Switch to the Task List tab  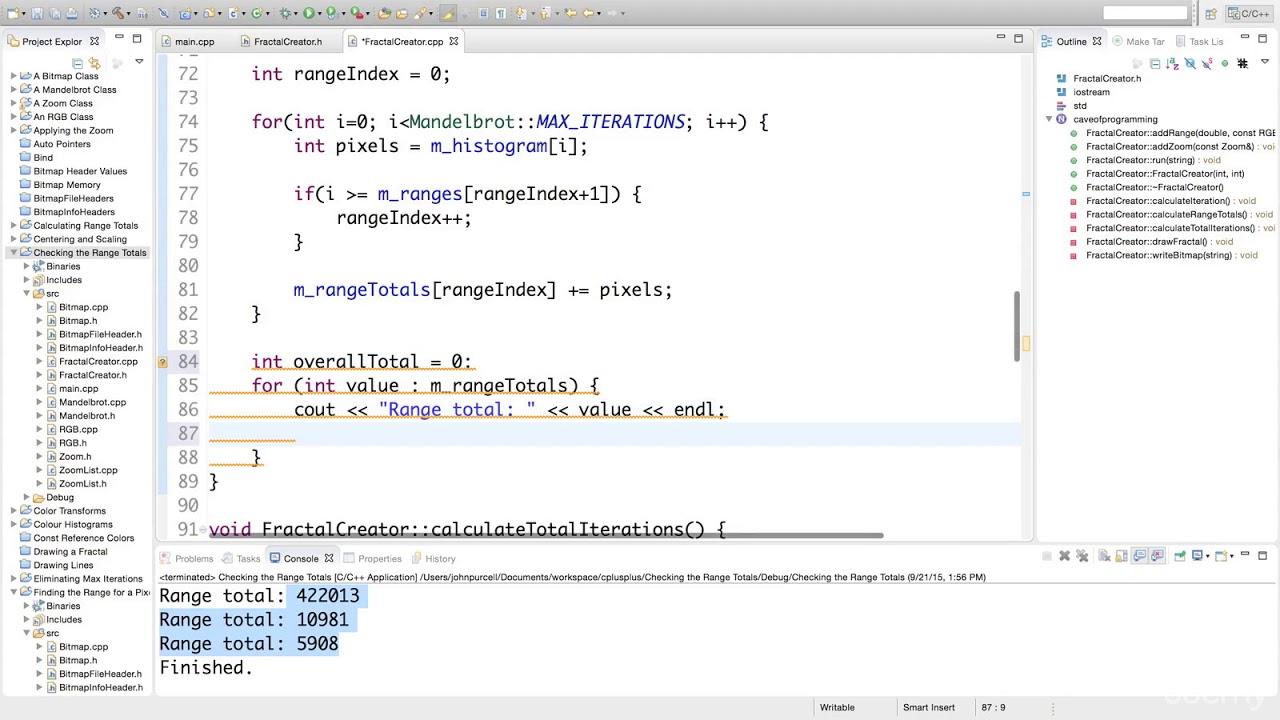[1206, 42]
